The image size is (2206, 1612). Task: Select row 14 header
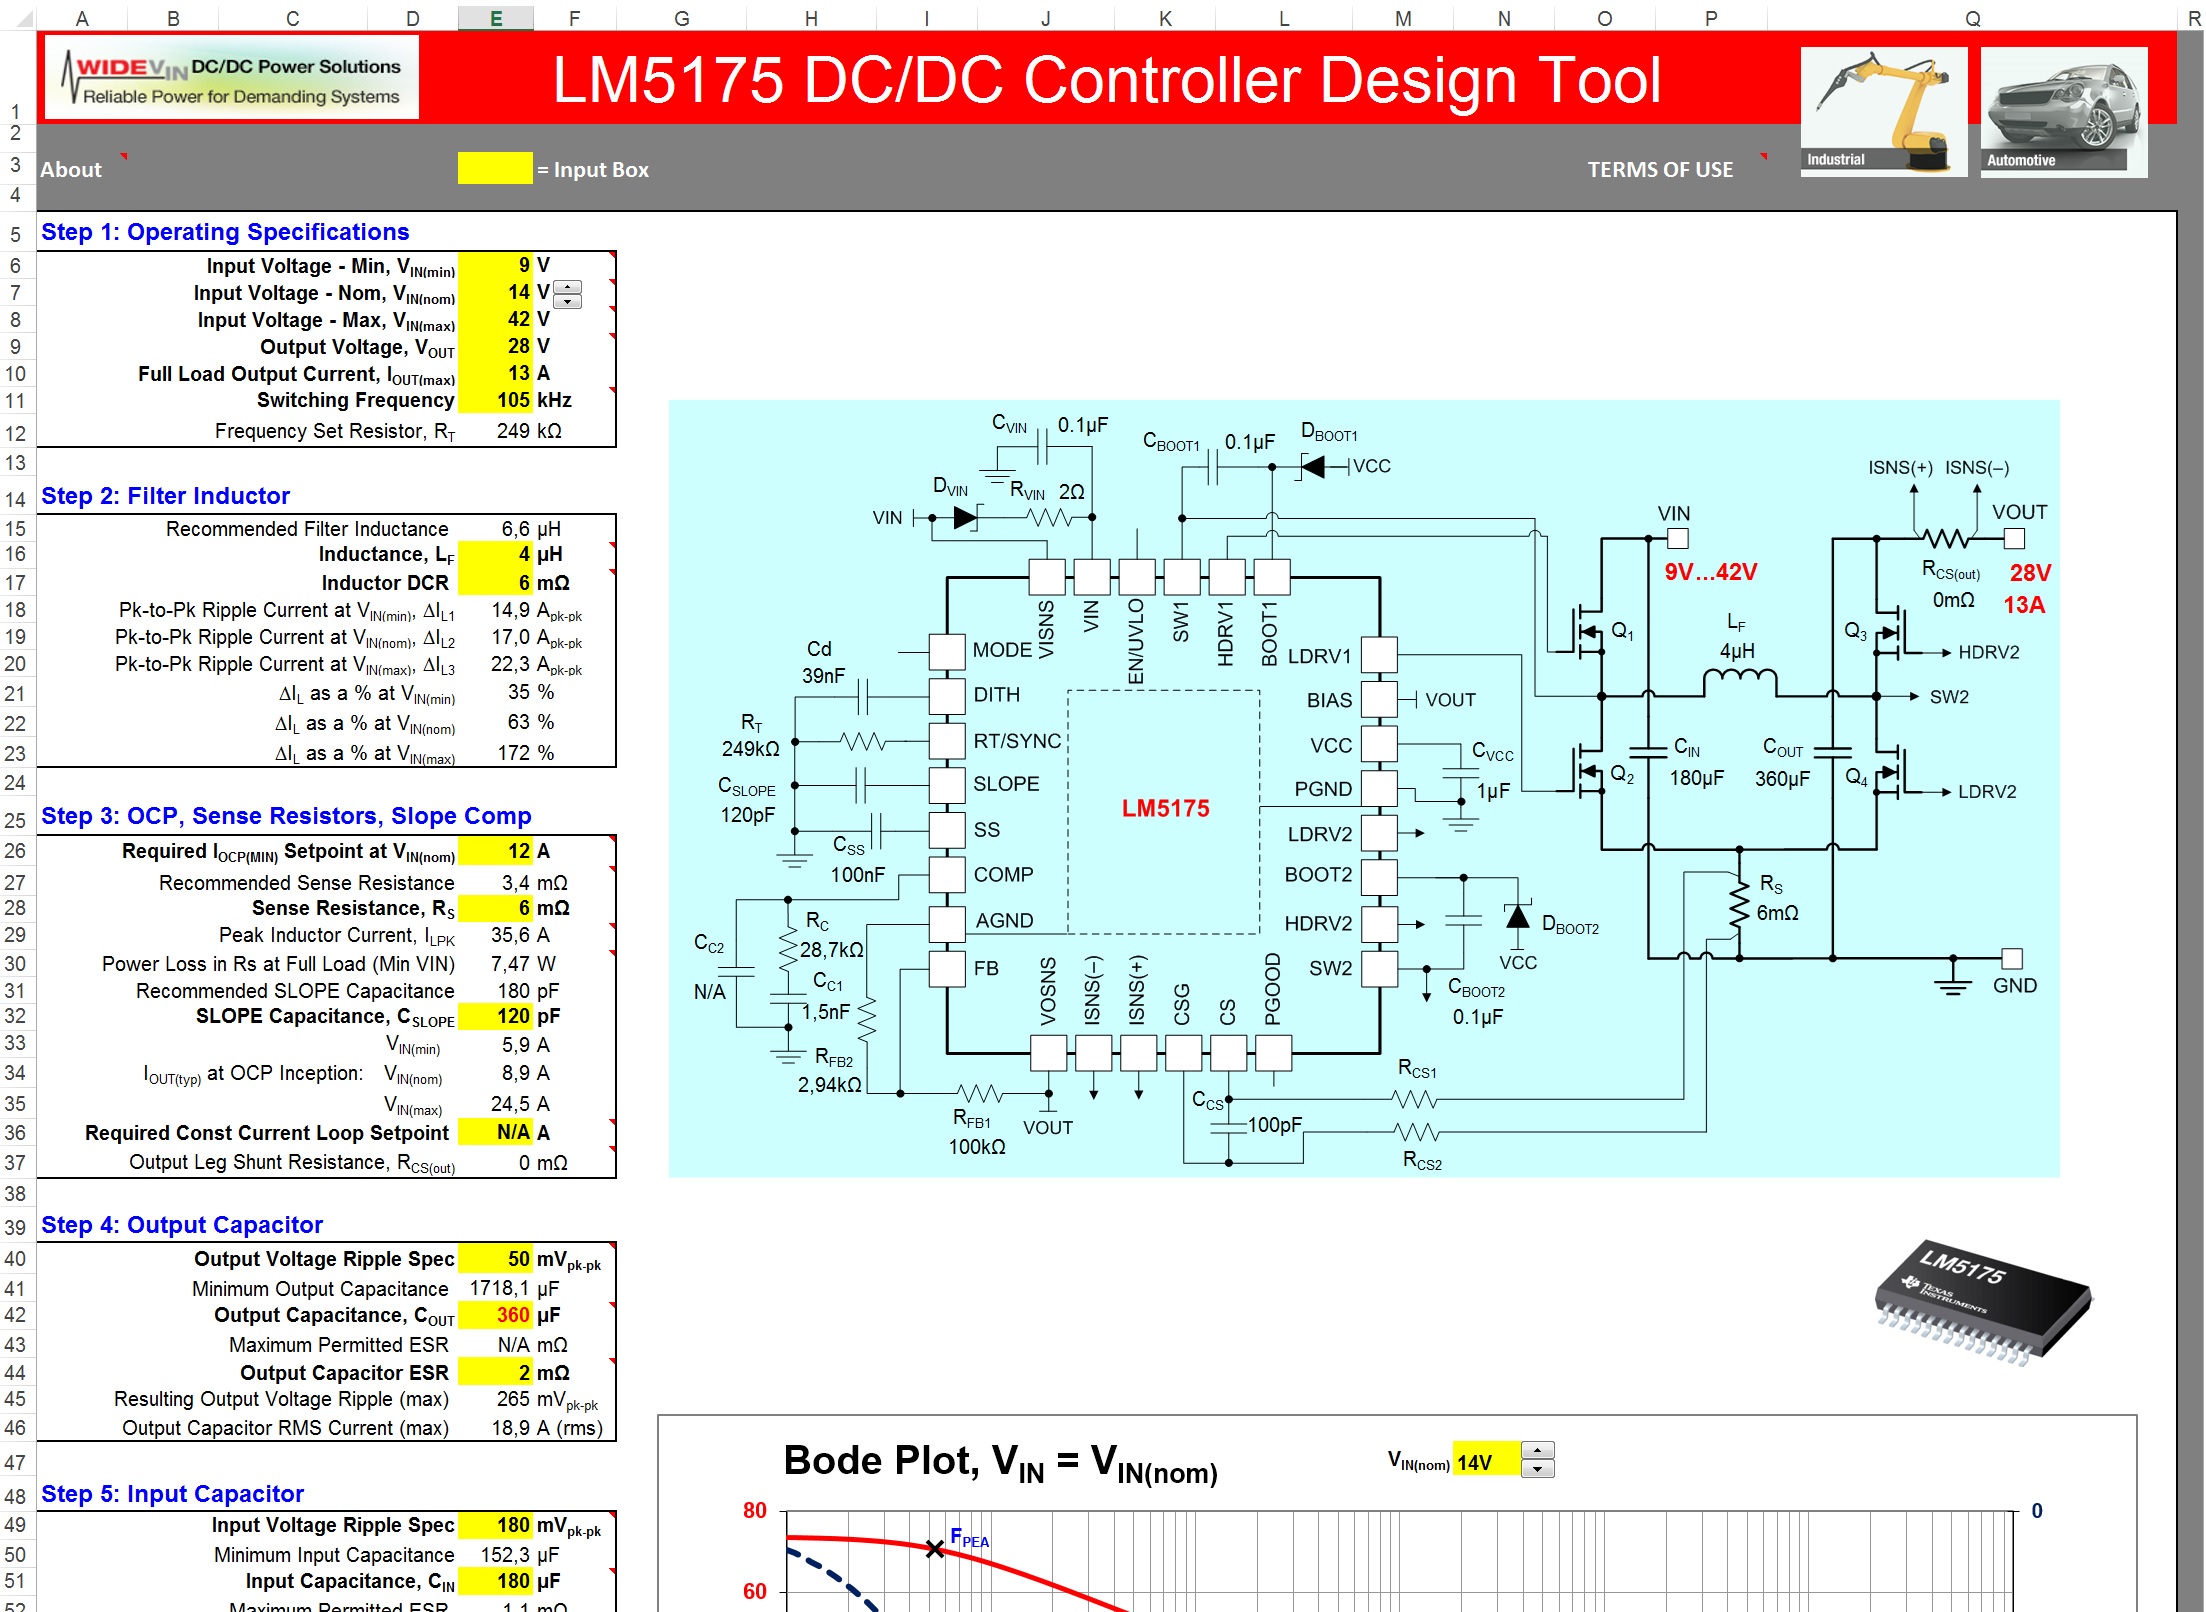click(16, 499)
